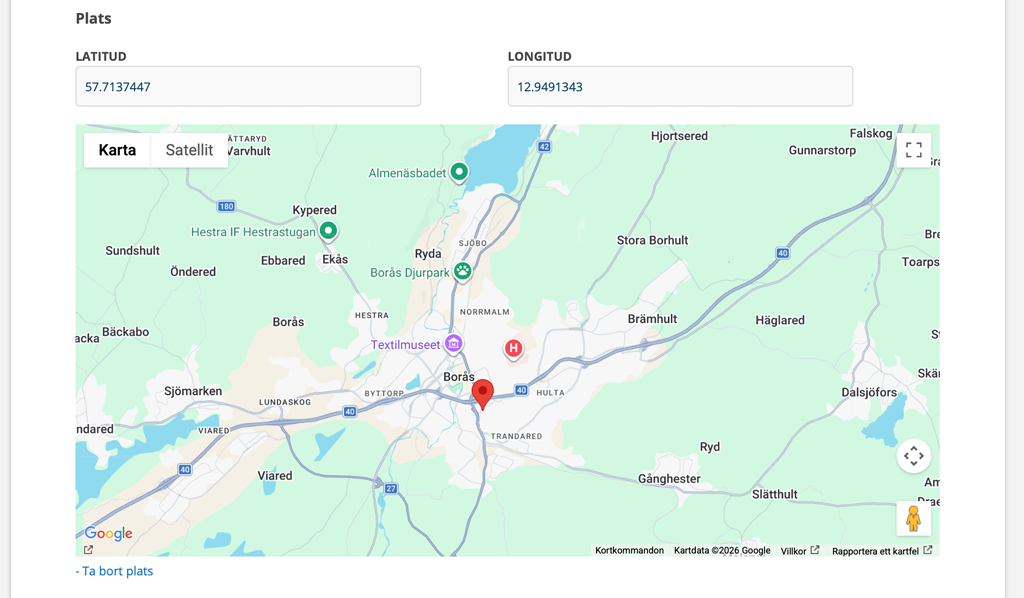Click the Latitud input field
1024x598 pixels.
click(x=248, y=87)
